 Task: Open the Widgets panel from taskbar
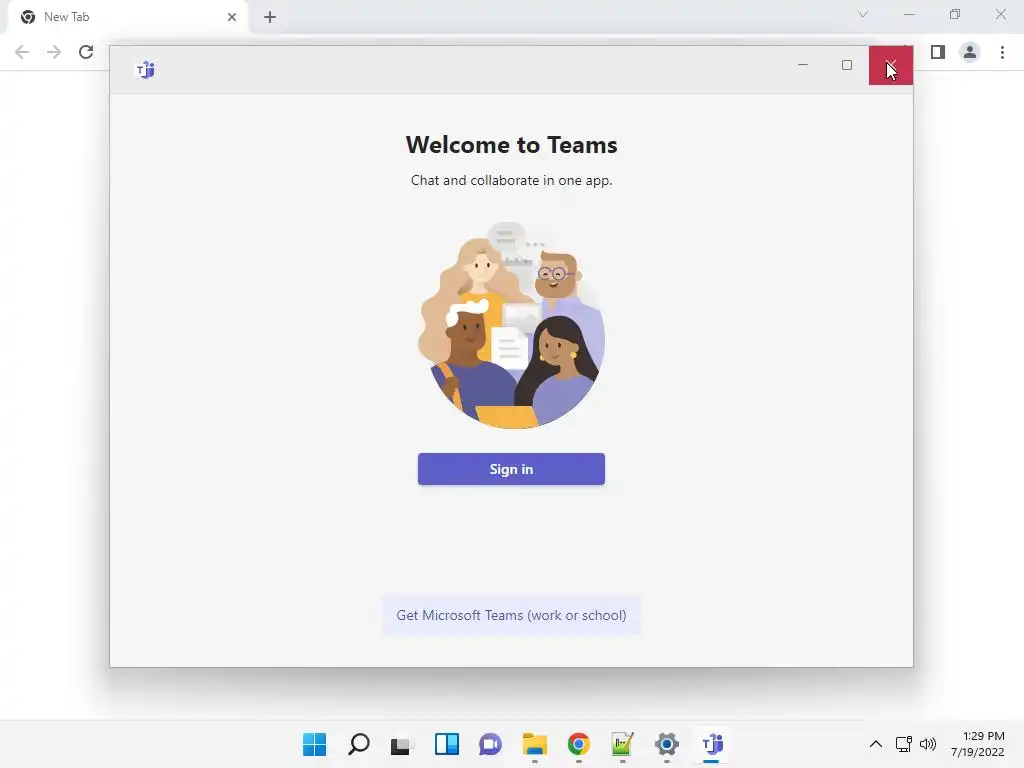click(x=447, y=744)
